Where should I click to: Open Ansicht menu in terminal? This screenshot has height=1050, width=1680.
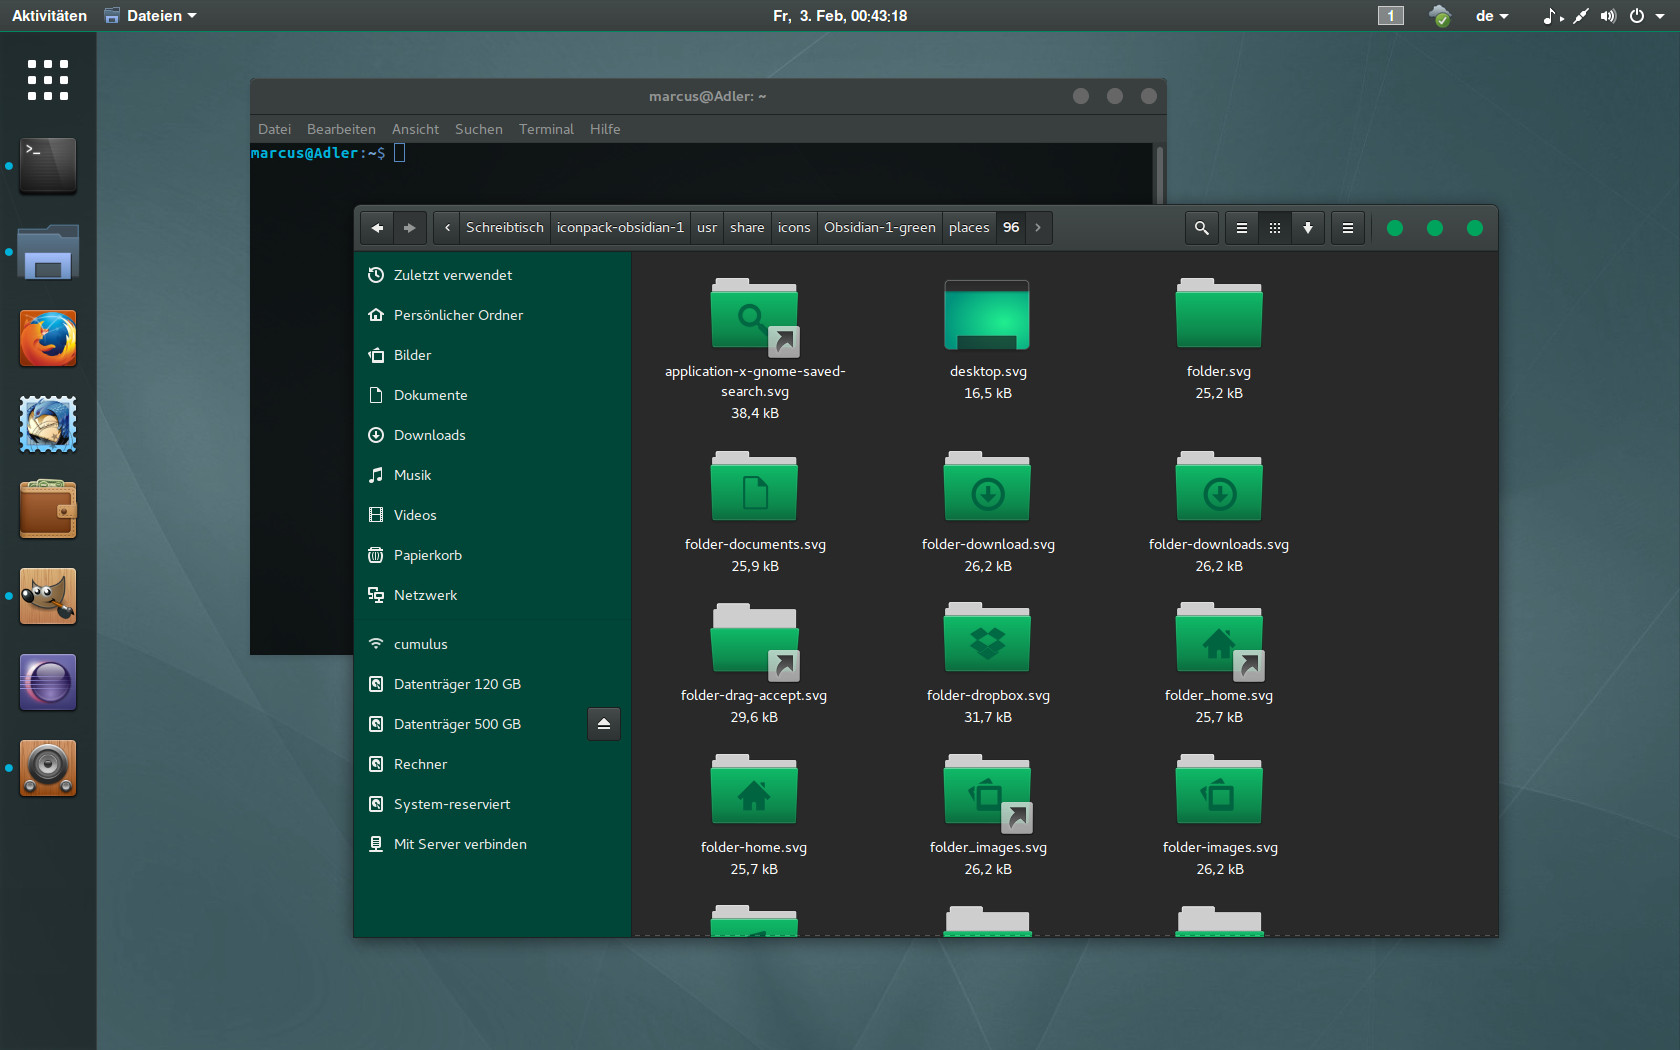[415, 129]
